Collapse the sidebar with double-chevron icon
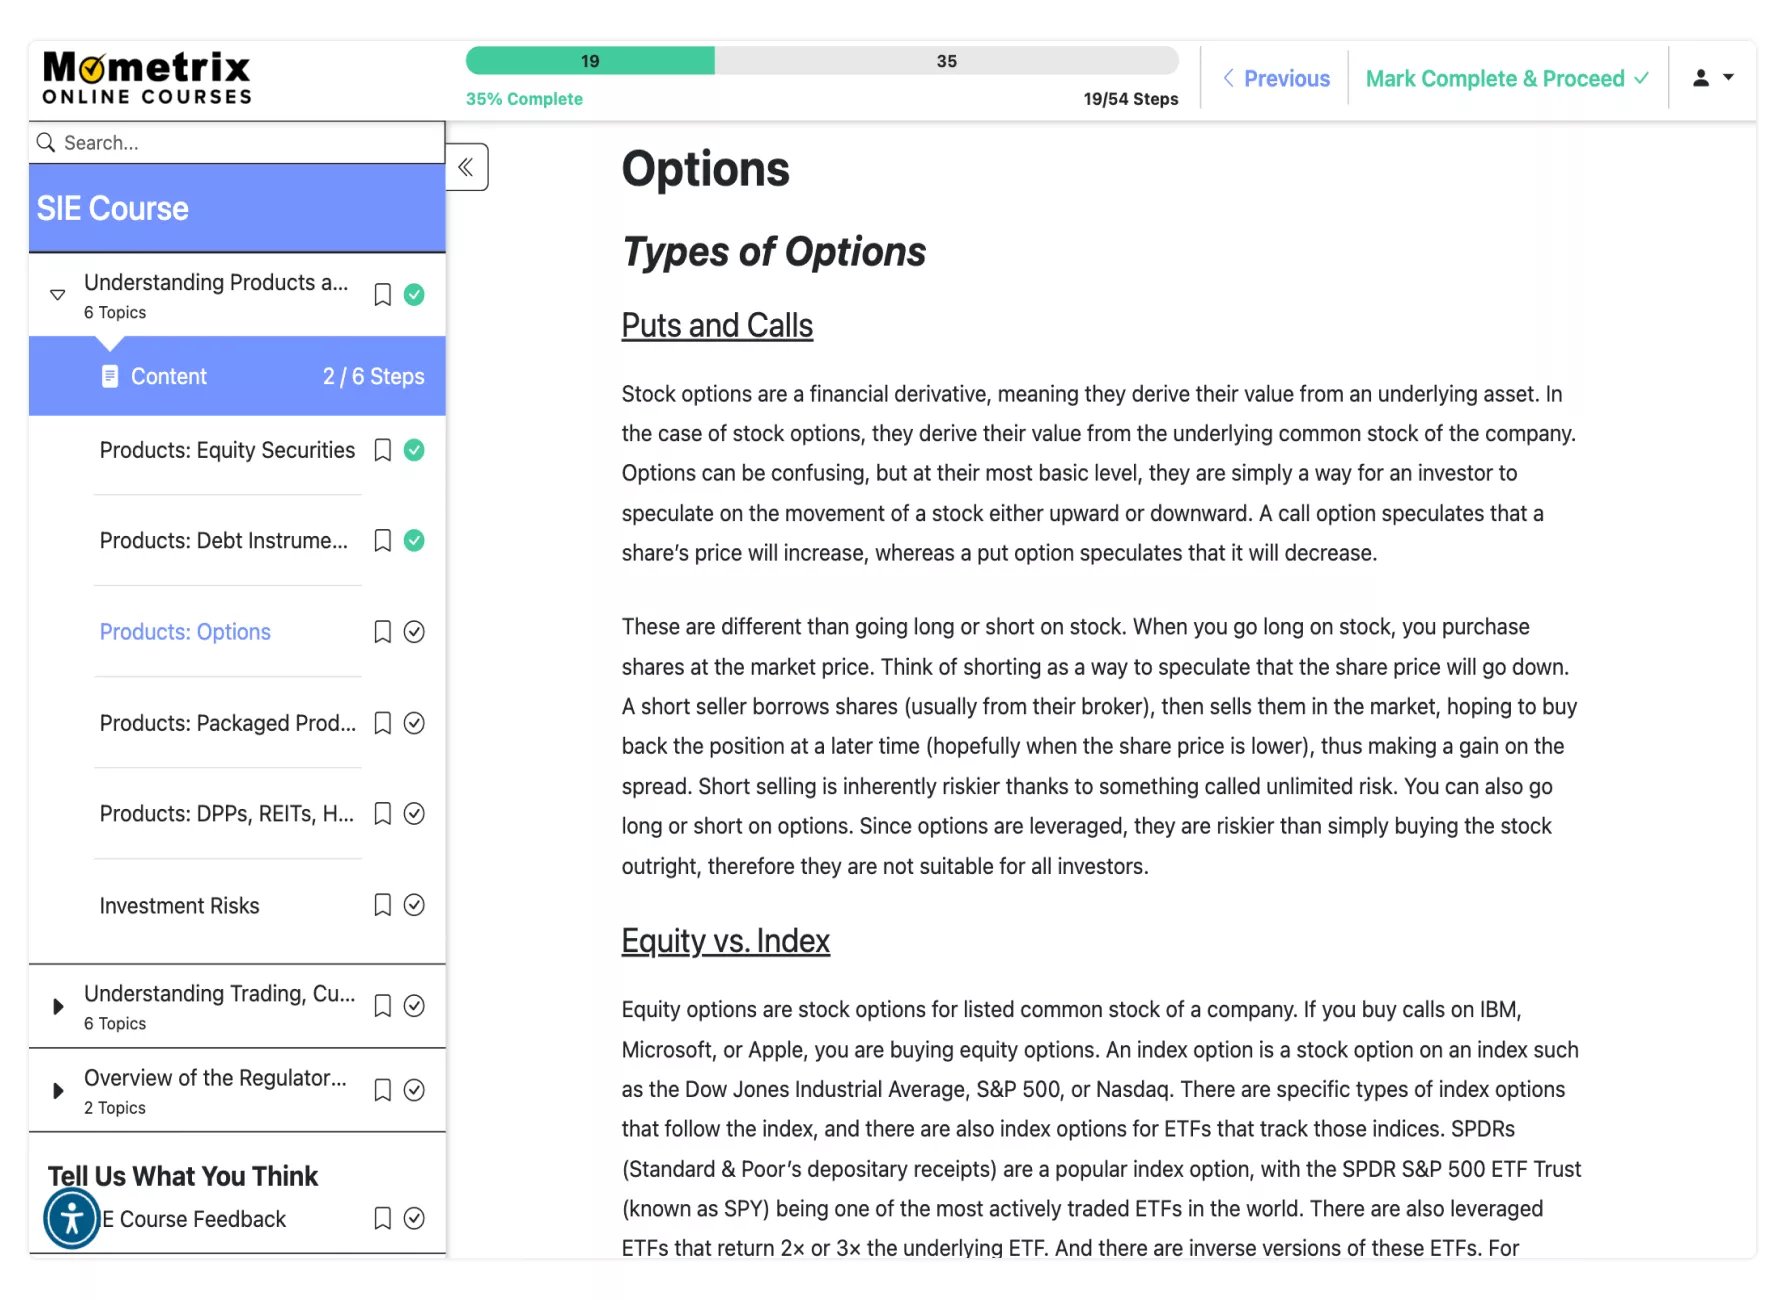 (x=466, y=167)
